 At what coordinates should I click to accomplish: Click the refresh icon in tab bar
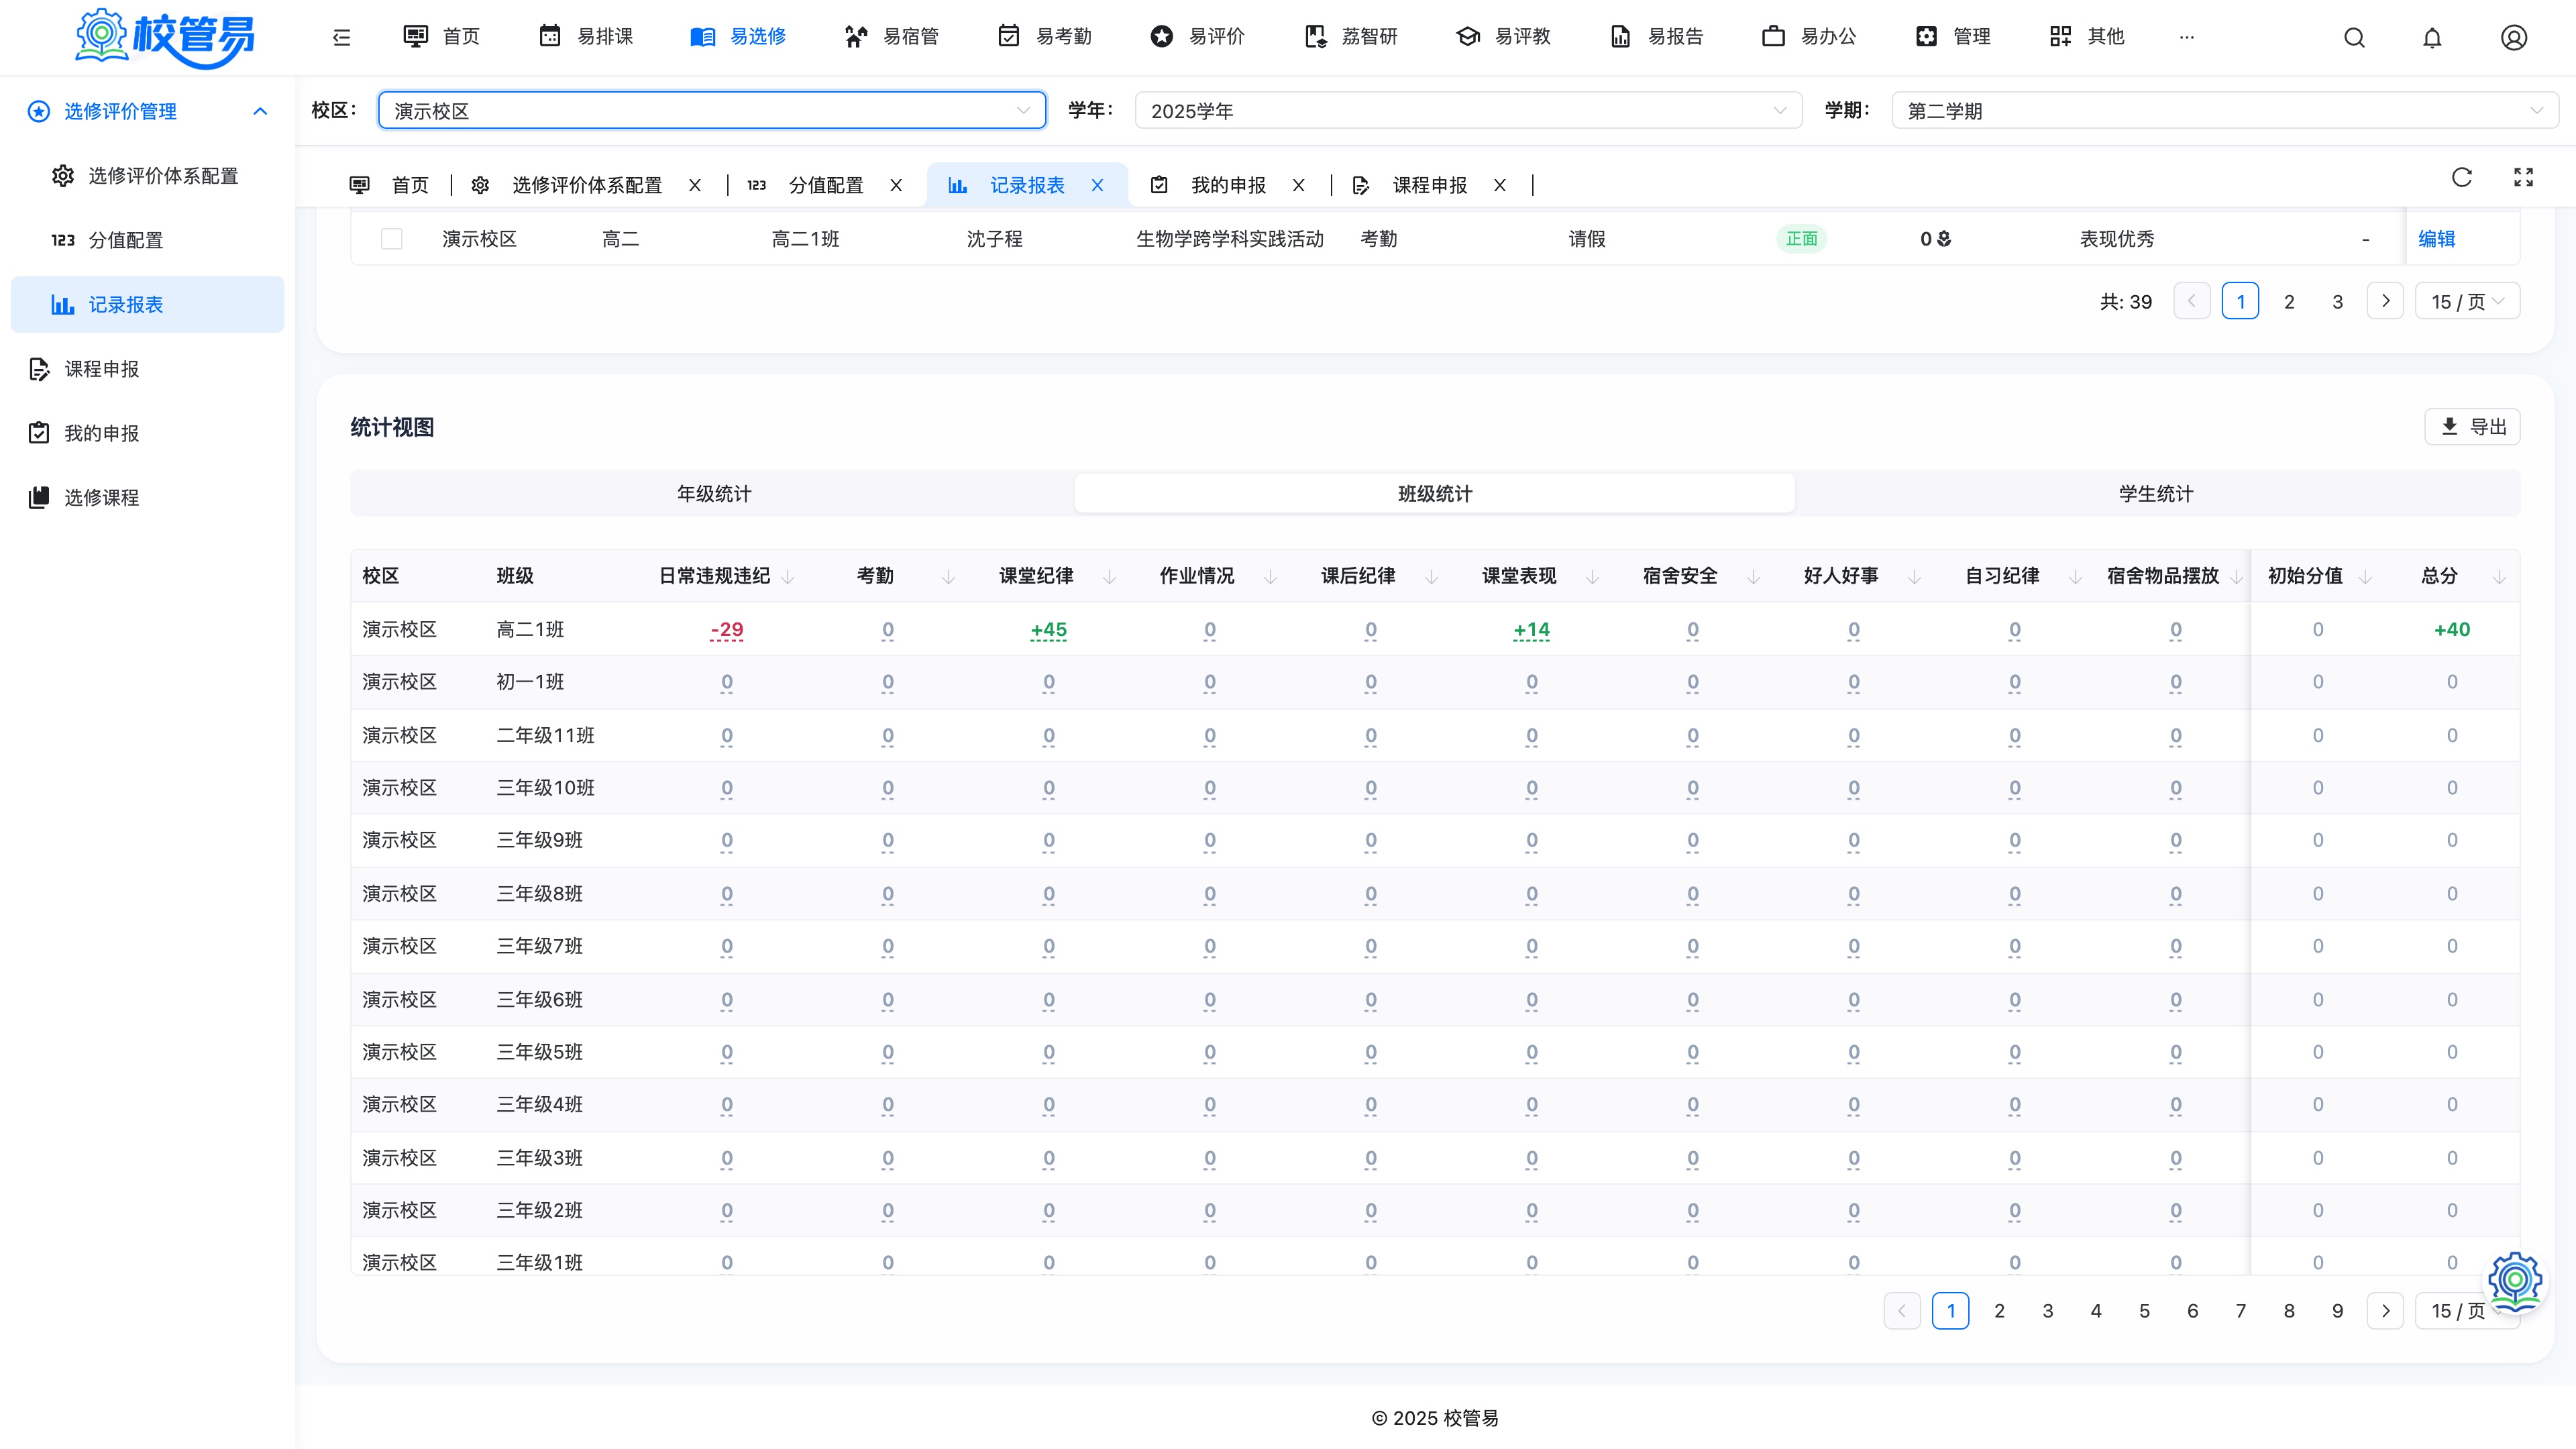(2462, 177)
